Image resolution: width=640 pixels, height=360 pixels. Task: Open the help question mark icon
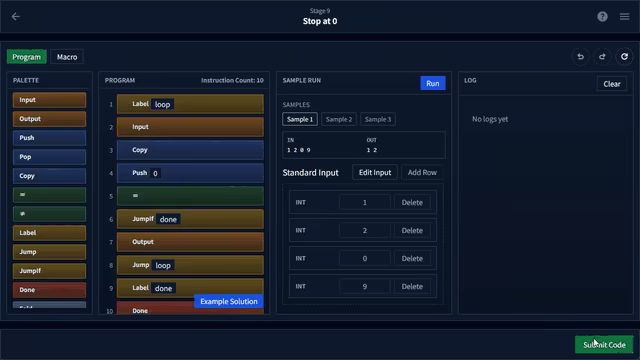point(602,16)
